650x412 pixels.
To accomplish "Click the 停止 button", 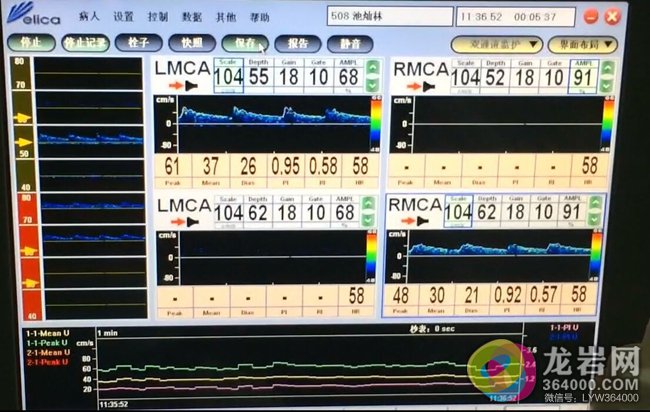I will [31, 42].
